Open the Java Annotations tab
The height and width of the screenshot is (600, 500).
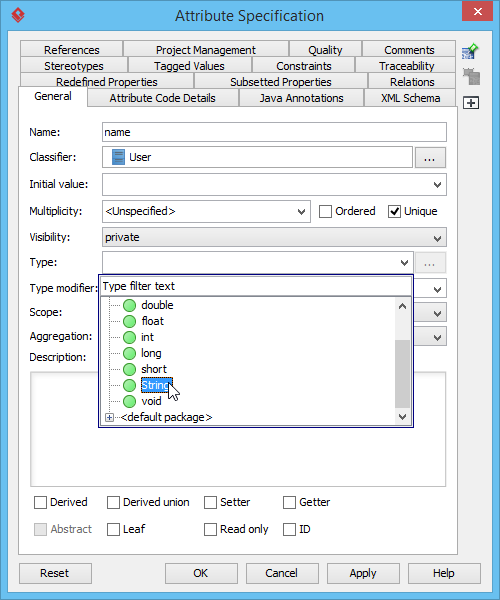pos(301,98)
